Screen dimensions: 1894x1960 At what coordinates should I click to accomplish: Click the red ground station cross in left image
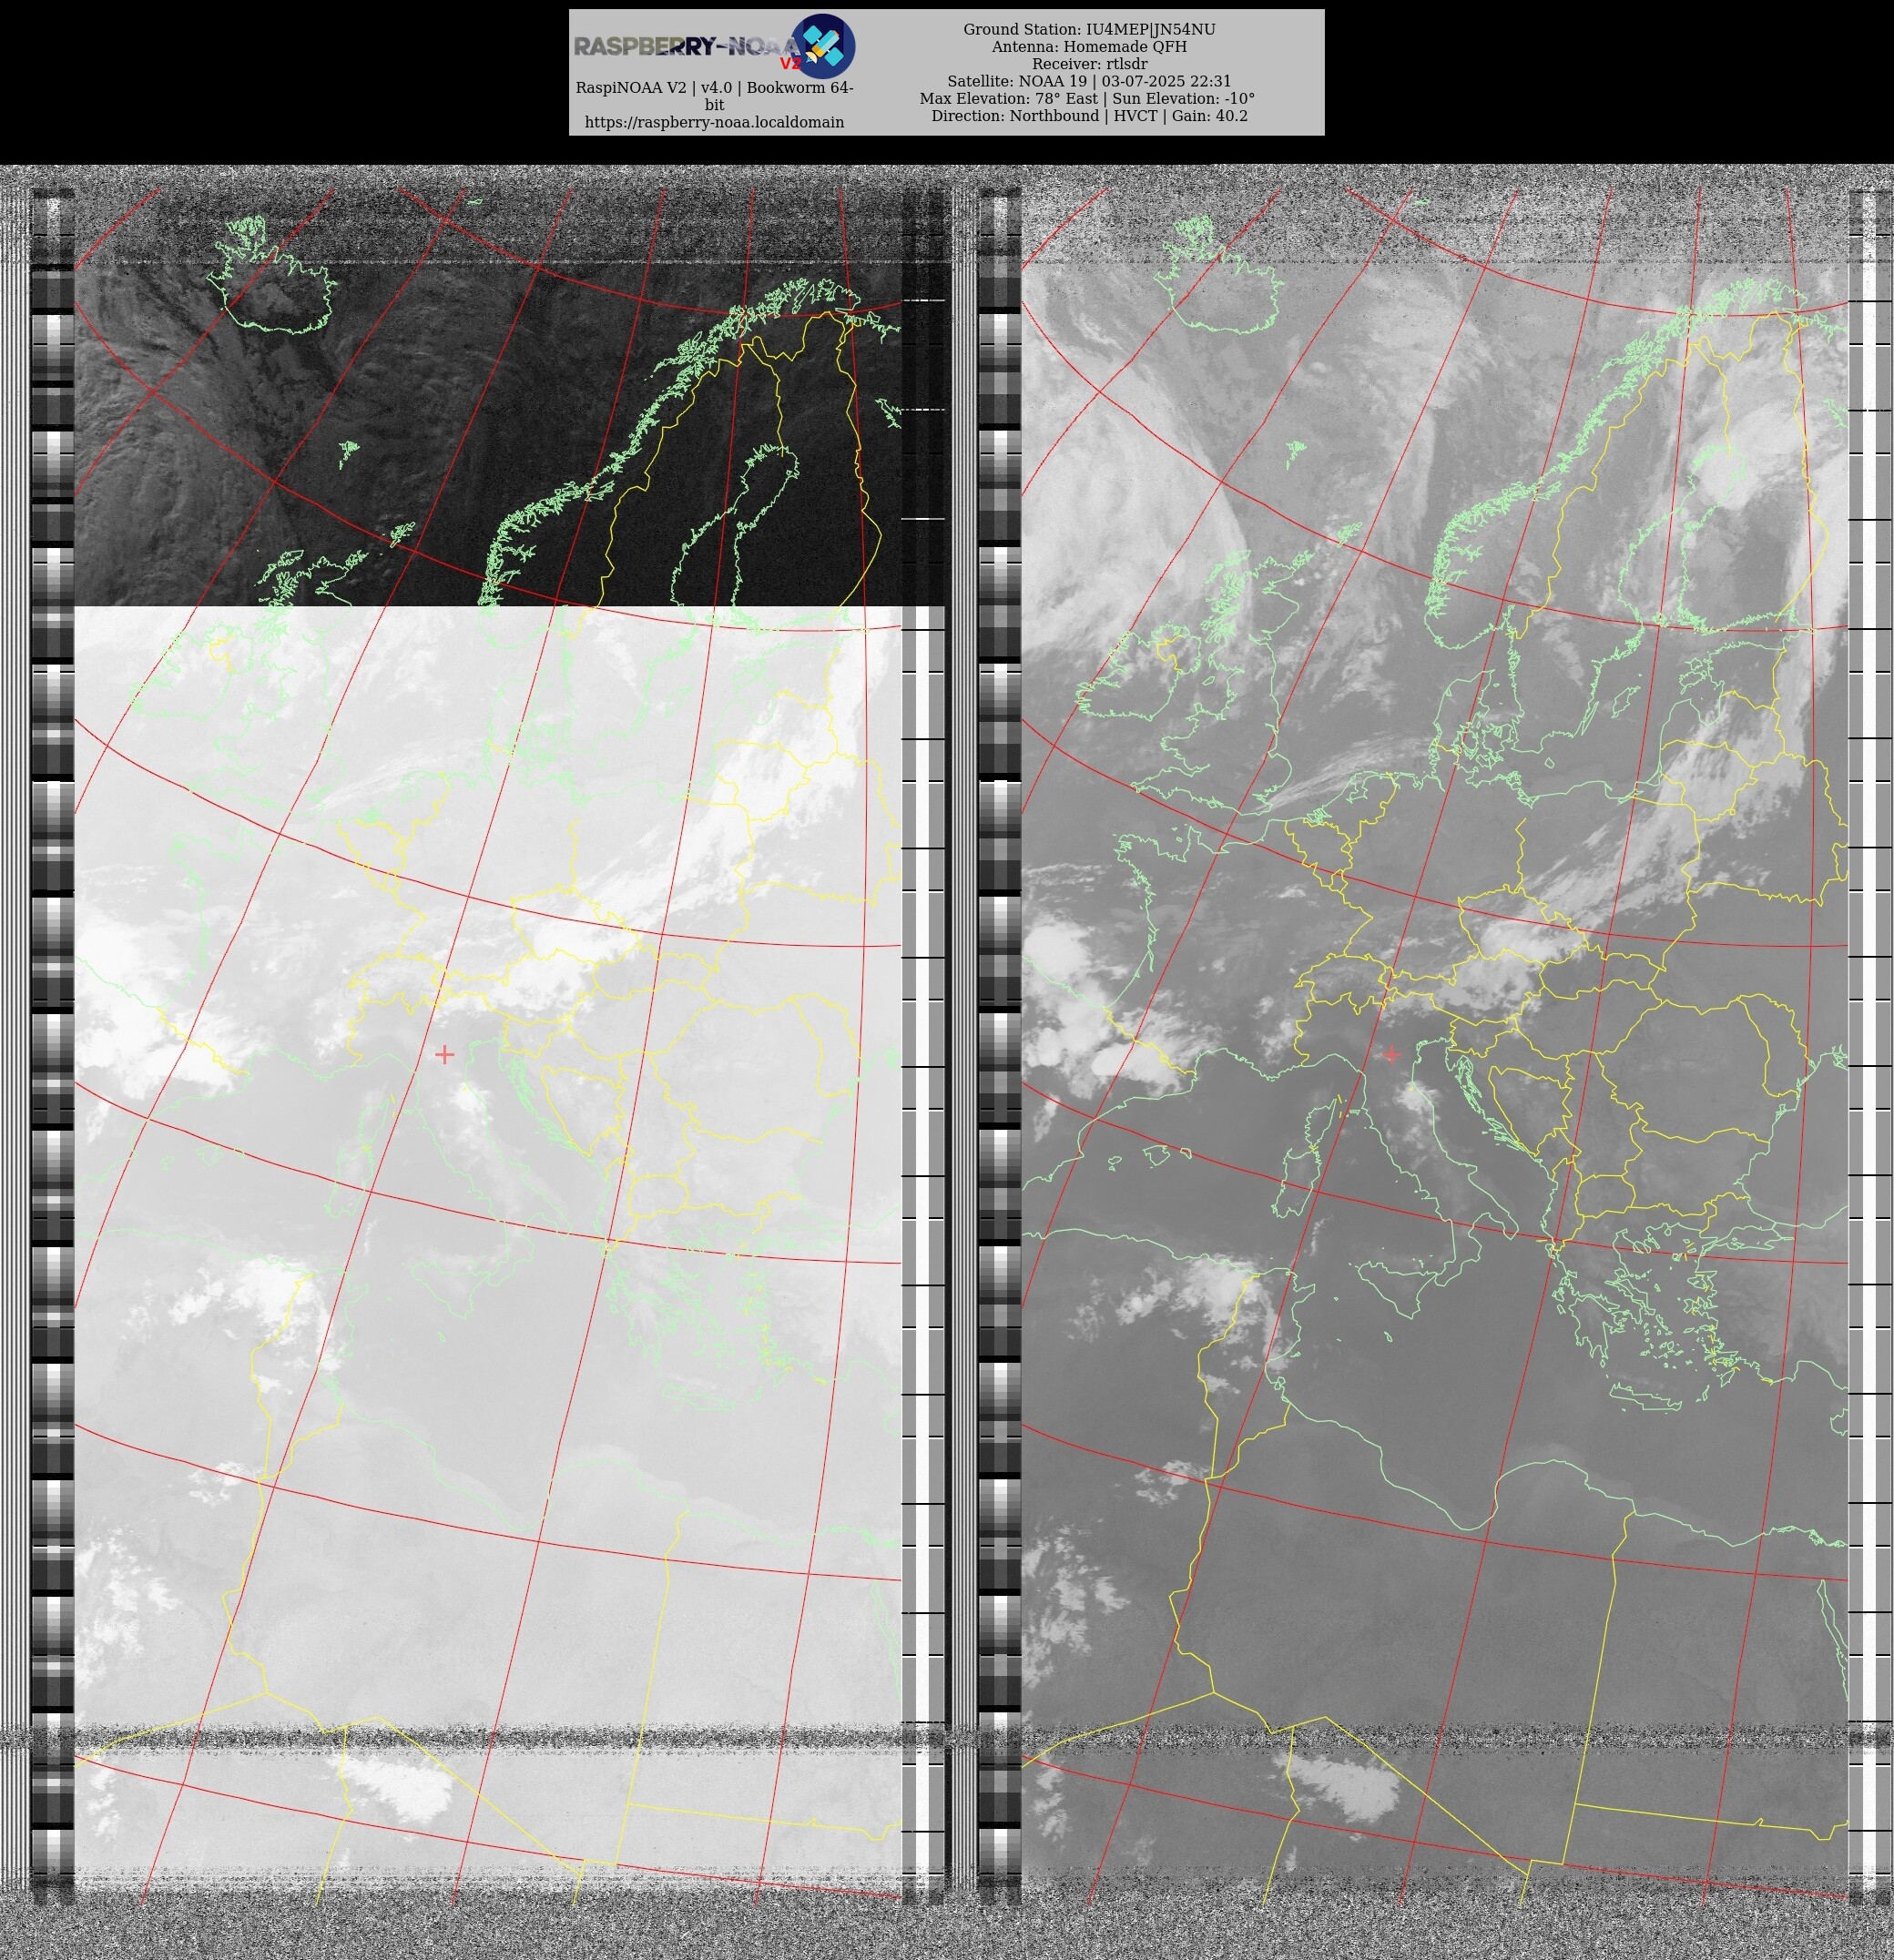(x=445, y=1054)
